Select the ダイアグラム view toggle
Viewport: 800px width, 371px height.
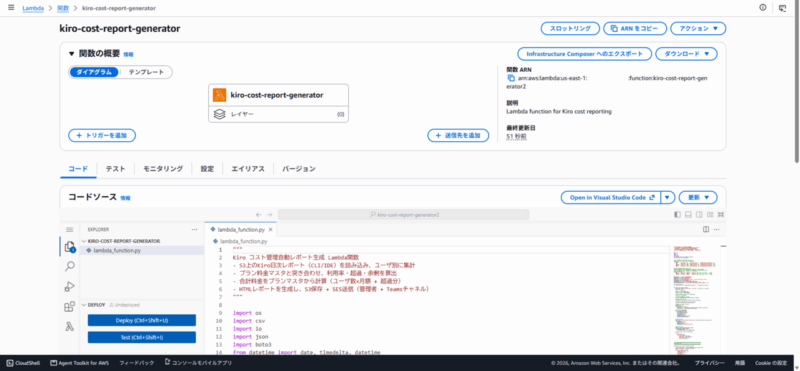[x=94, y=72]
